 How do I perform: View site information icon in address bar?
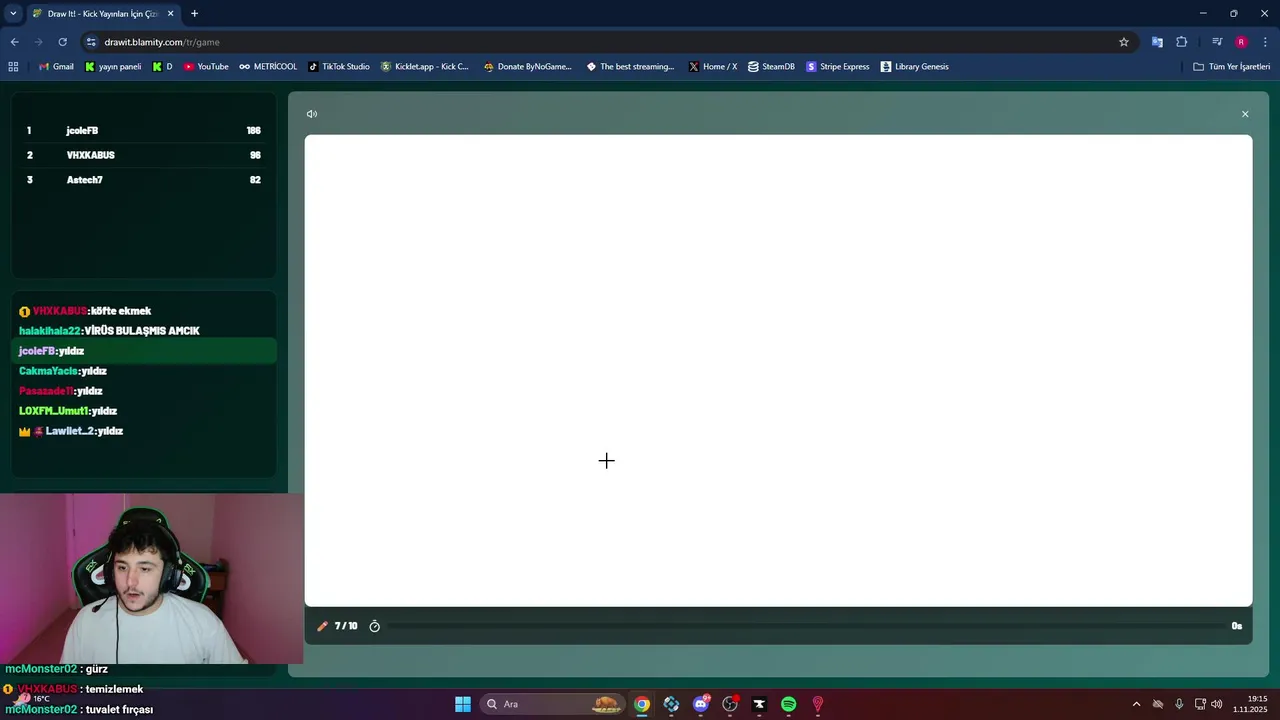(91, 42)
